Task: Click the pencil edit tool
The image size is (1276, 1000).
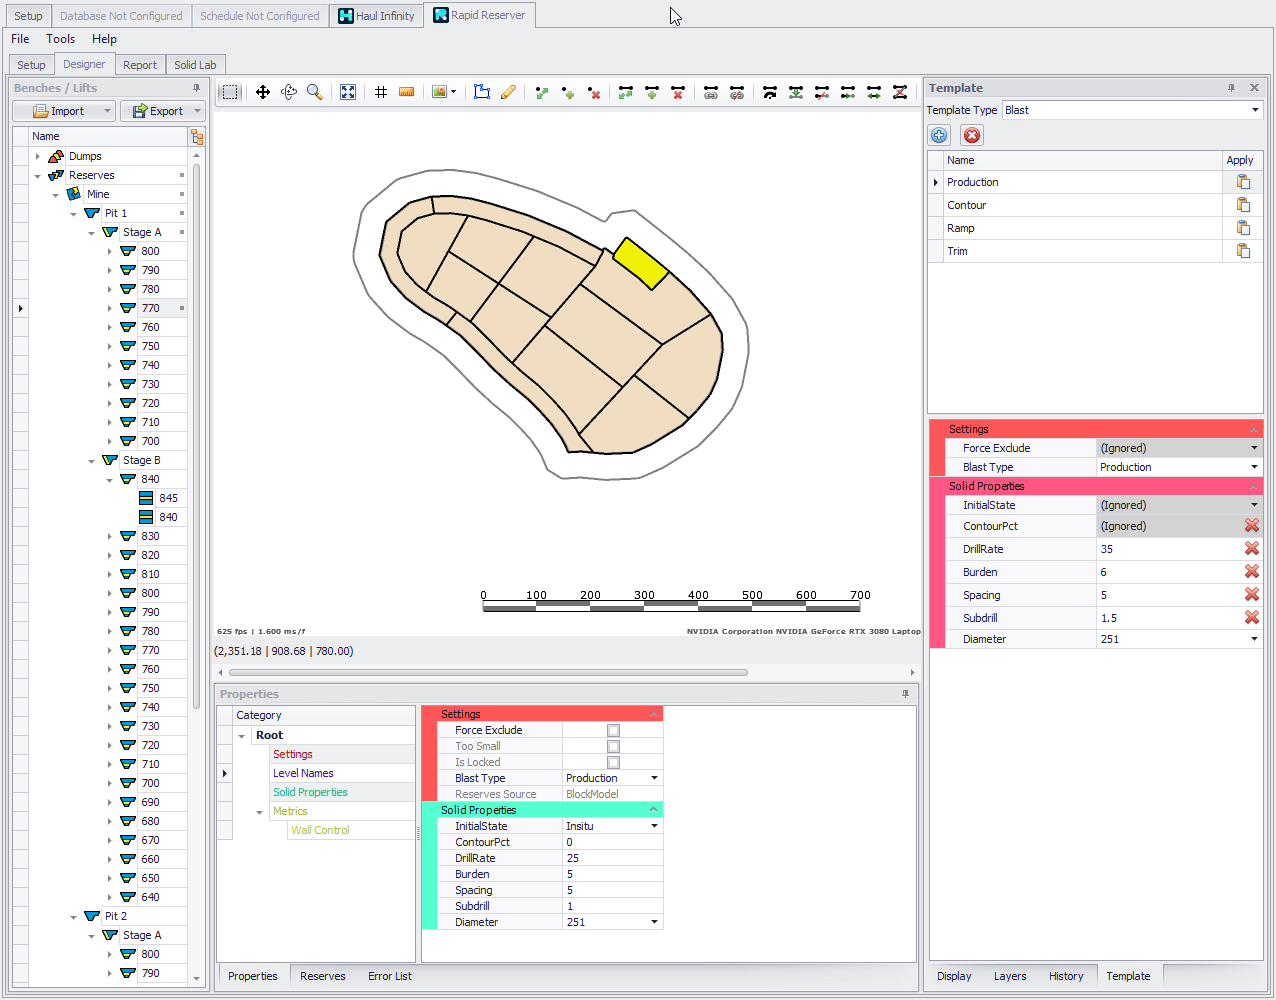Action: [508, 92]
